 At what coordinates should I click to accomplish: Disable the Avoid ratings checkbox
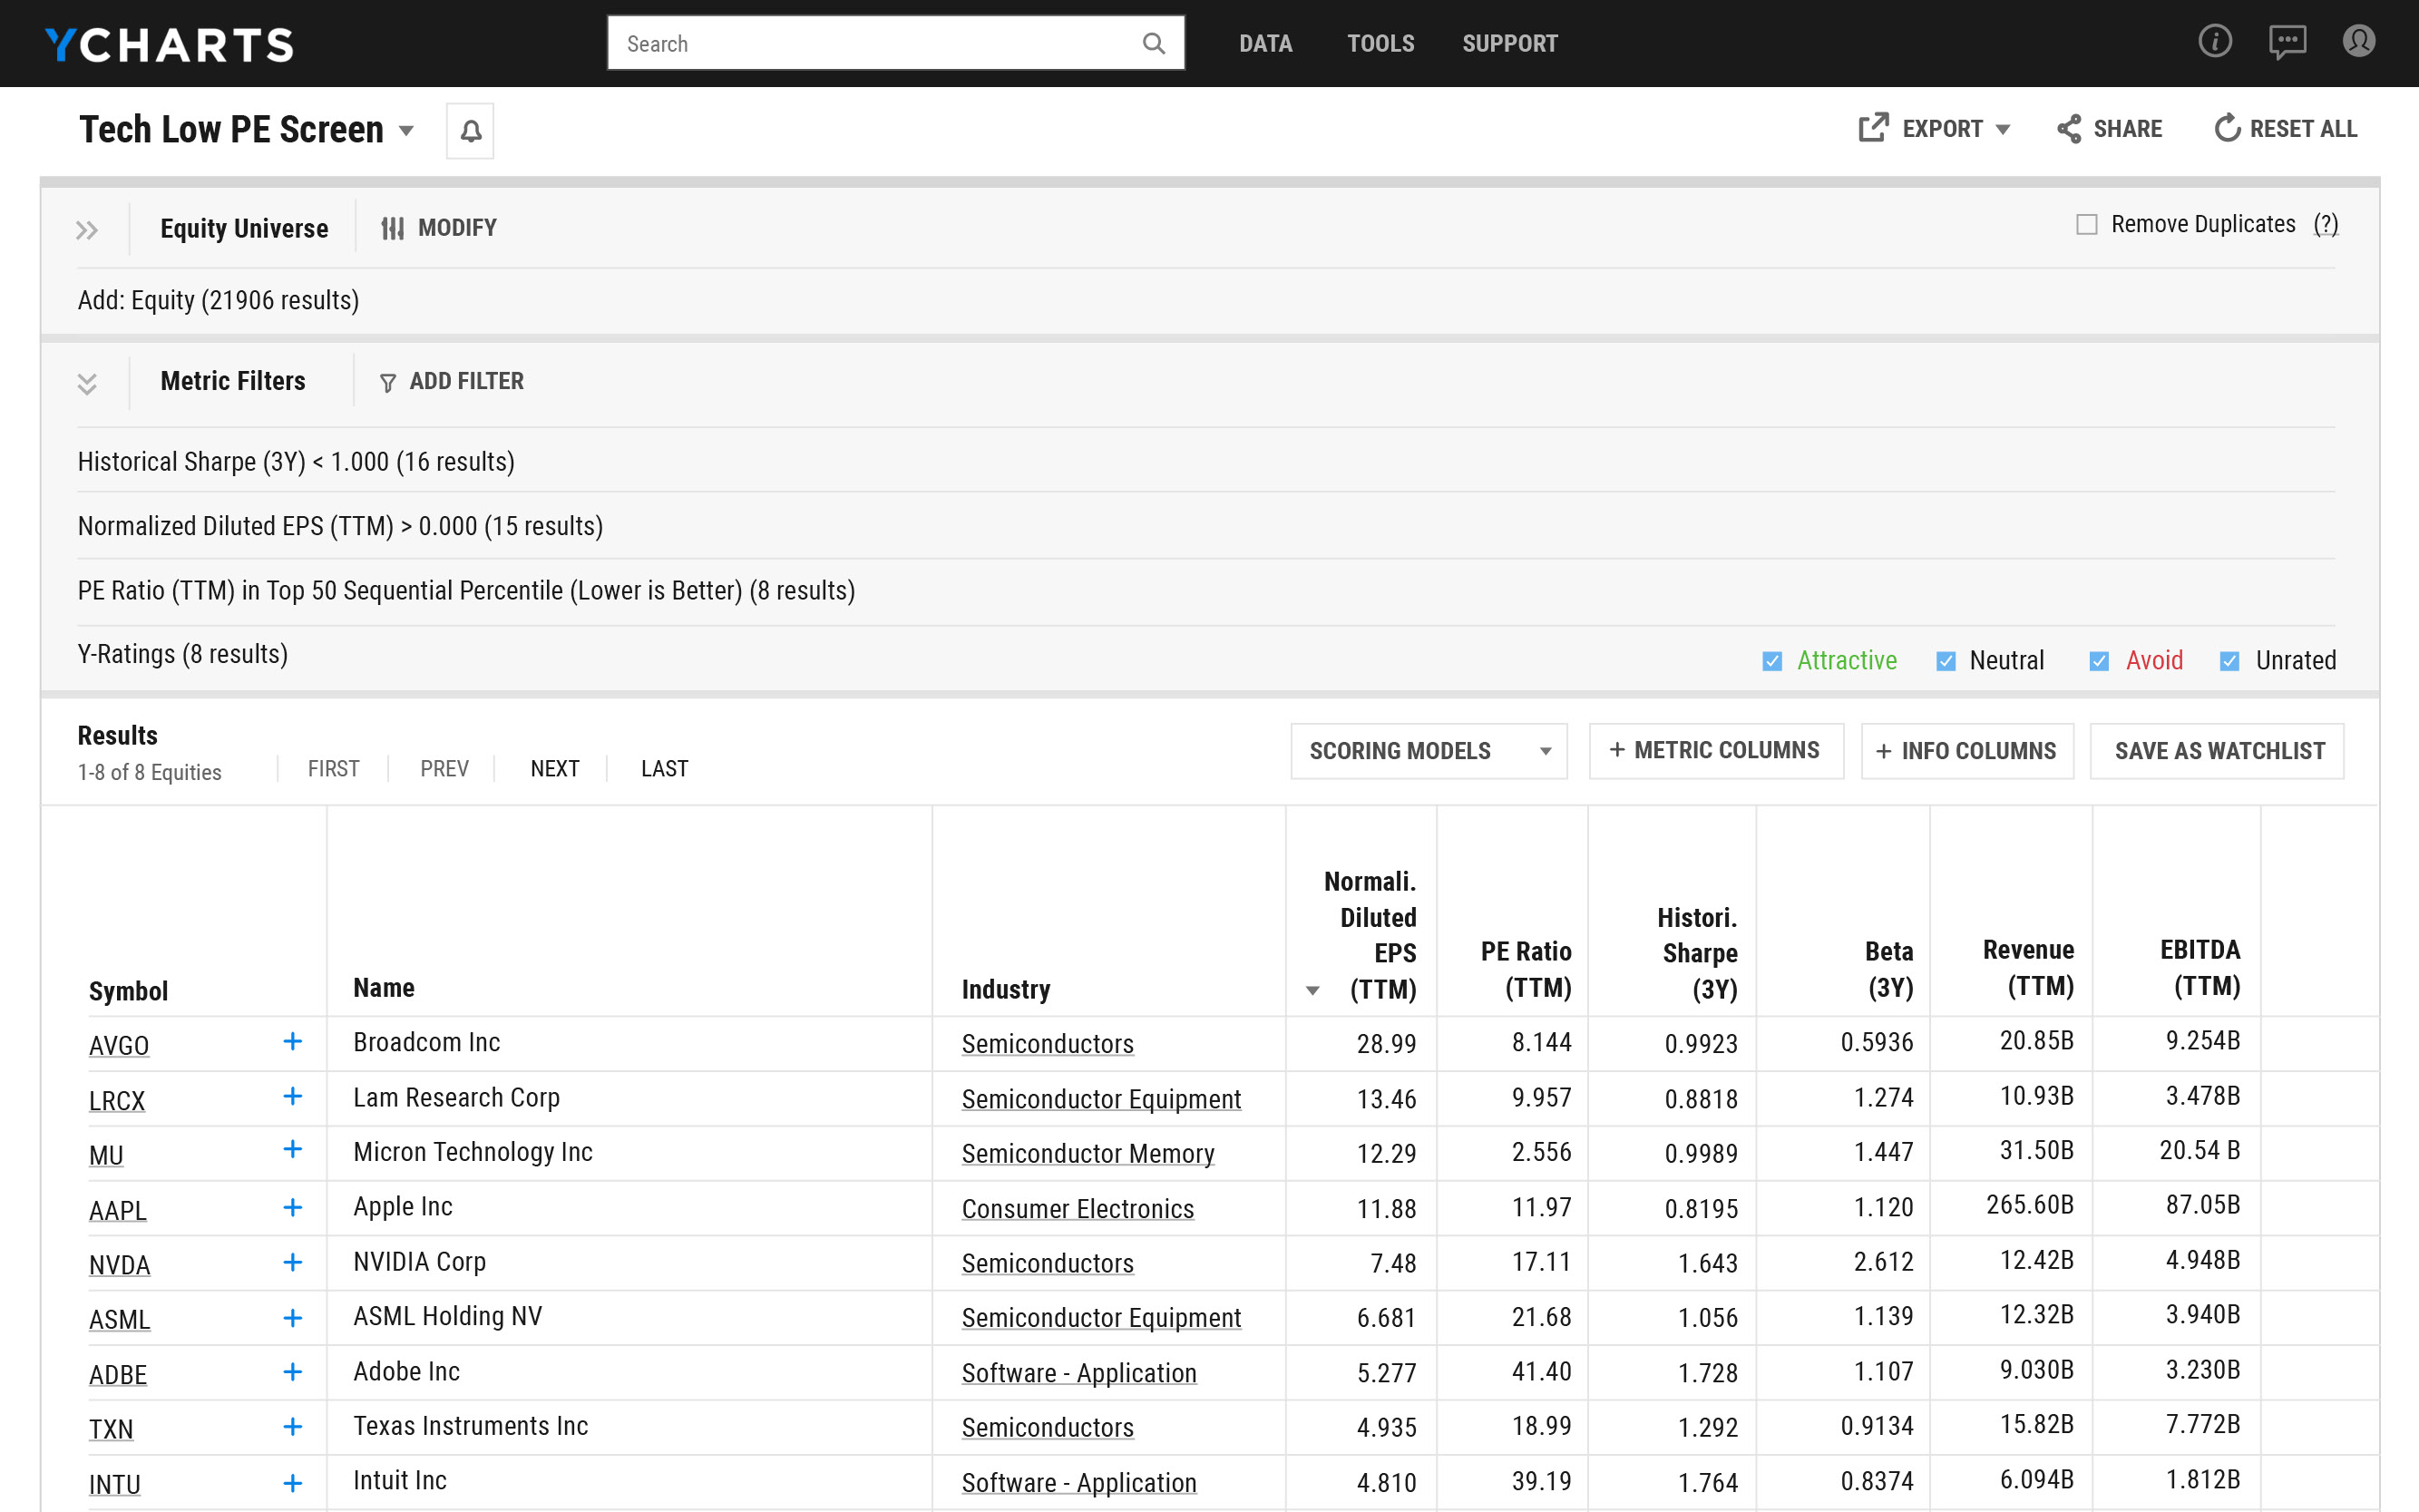point(2100,660)
